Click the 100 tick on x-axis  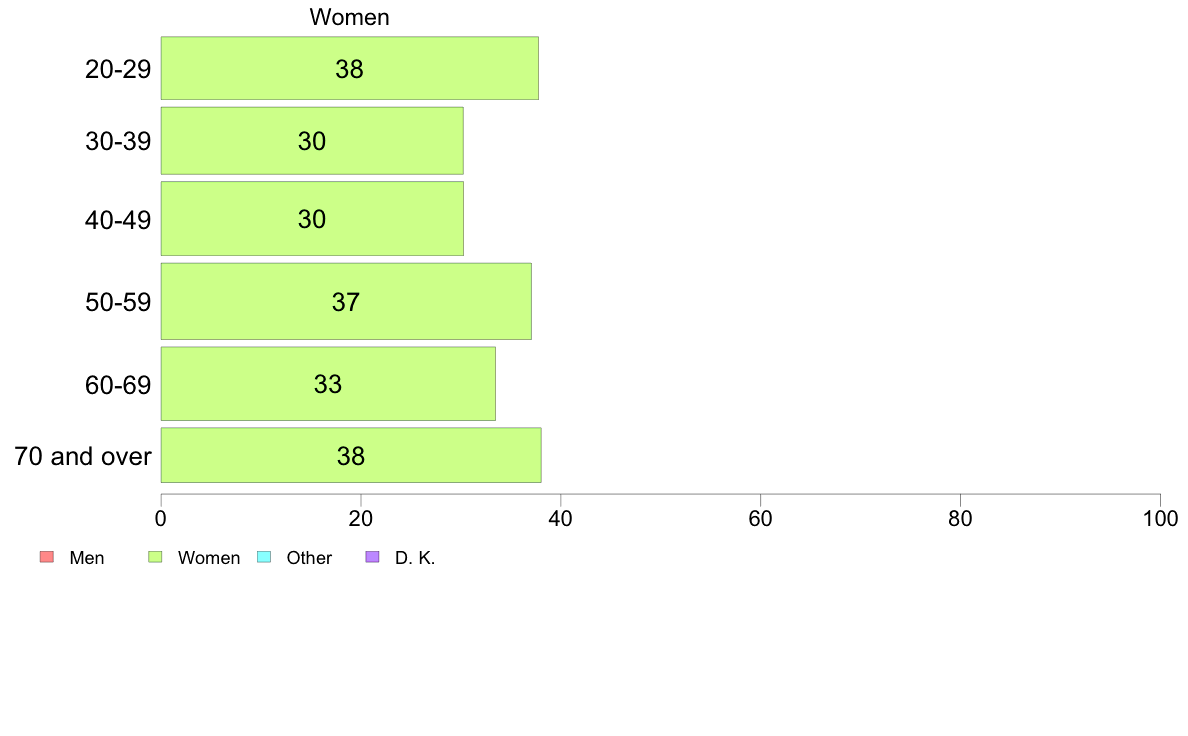click(x=1160, y=518)
